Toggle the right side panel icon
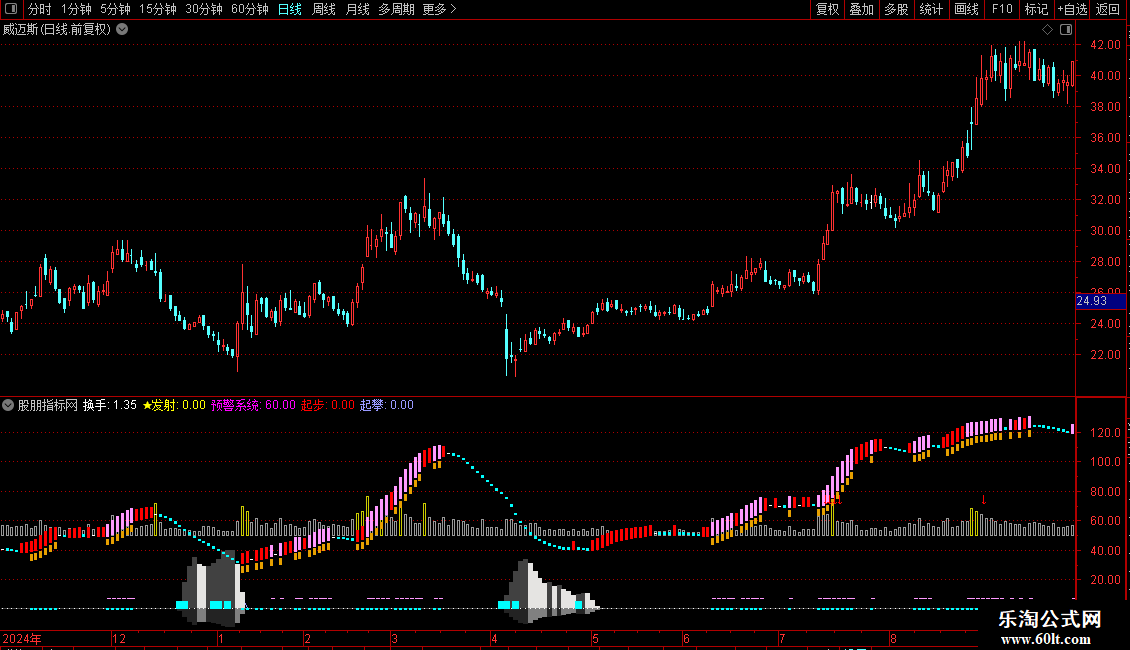The height and width of the screenshot is (650, 1130). coord(1066,30)
